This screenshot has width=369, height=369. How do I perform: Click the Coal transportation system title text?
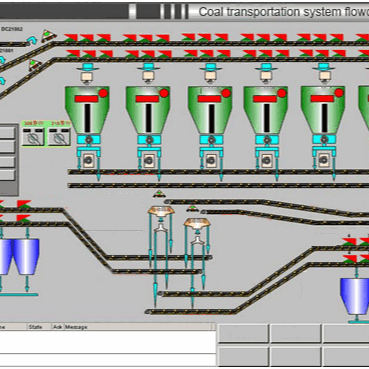click(x=283, y=12)
